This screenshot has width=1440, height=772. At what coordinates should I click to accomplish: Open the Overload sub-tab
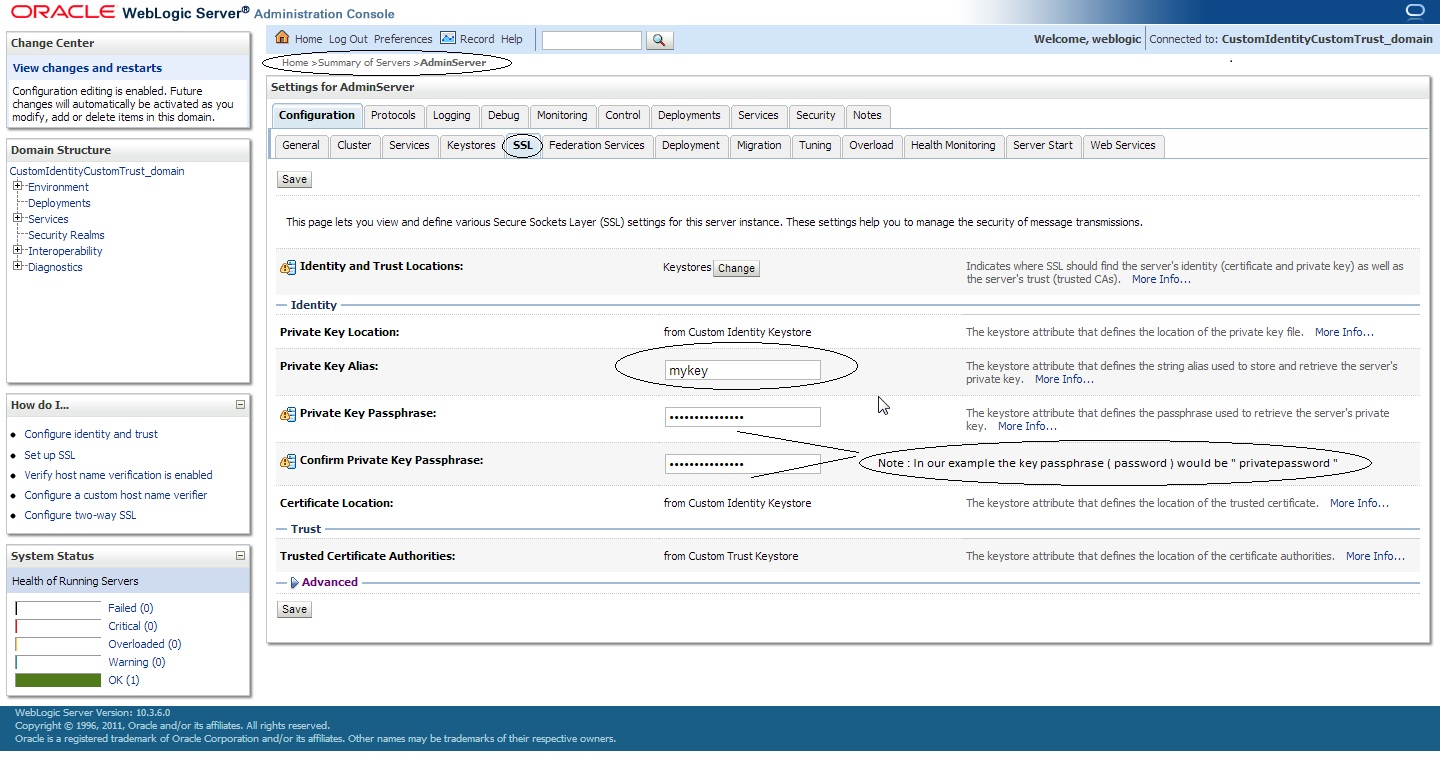(x=871, y=146)
